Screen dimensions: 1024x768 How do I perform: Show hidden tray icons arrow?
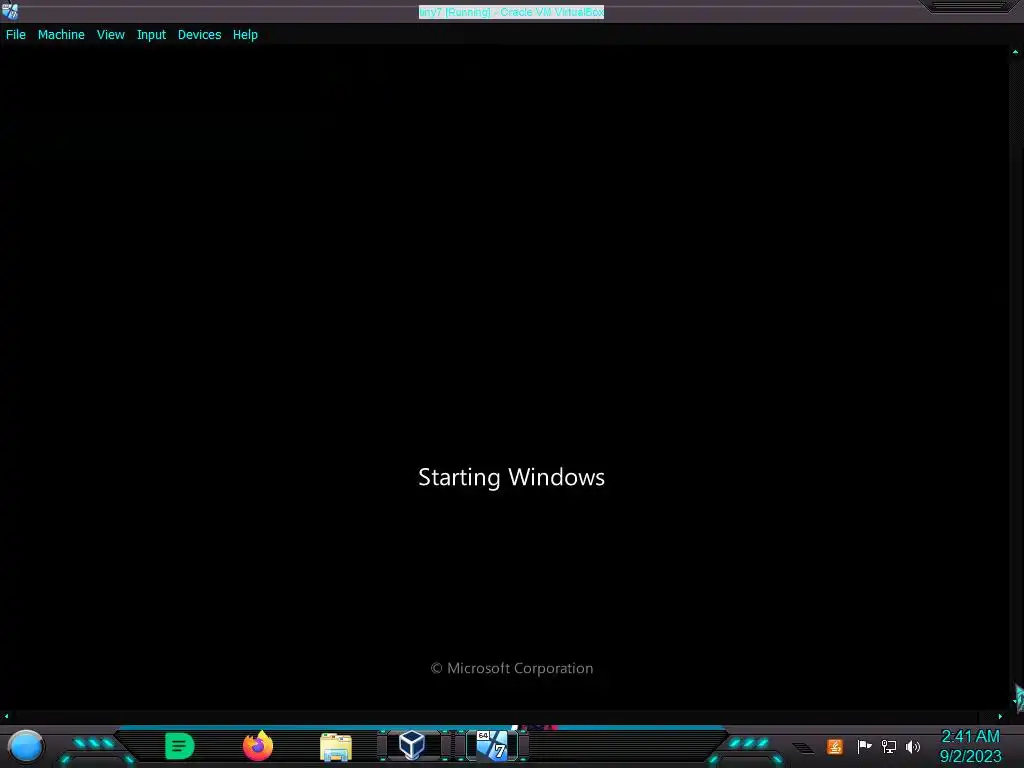click(x=803, y=748)
